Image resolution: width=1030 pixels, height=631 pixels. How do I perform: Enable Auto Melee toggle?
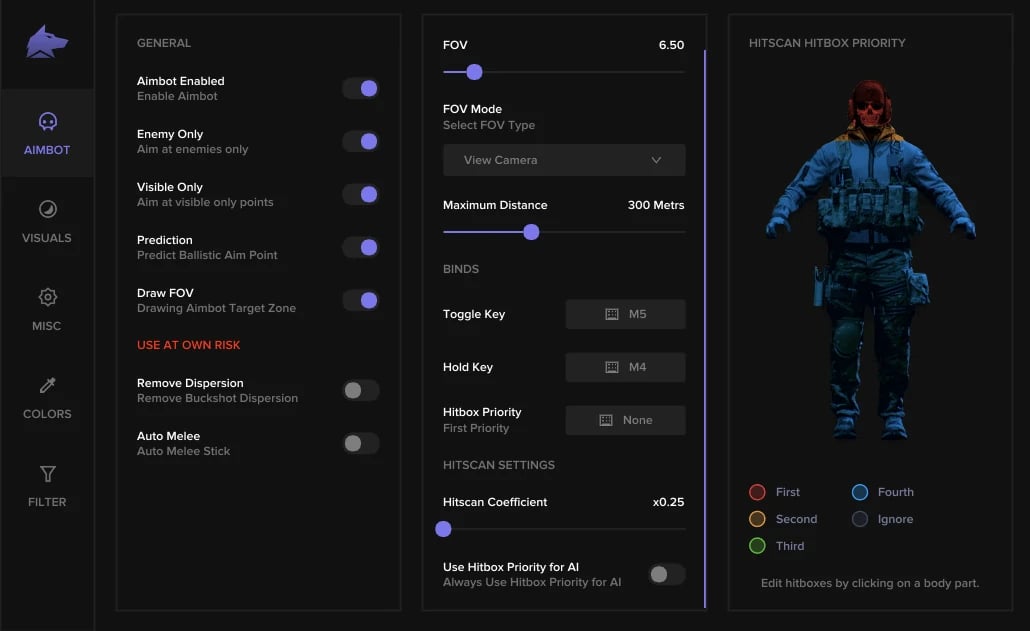pos(361,443)
